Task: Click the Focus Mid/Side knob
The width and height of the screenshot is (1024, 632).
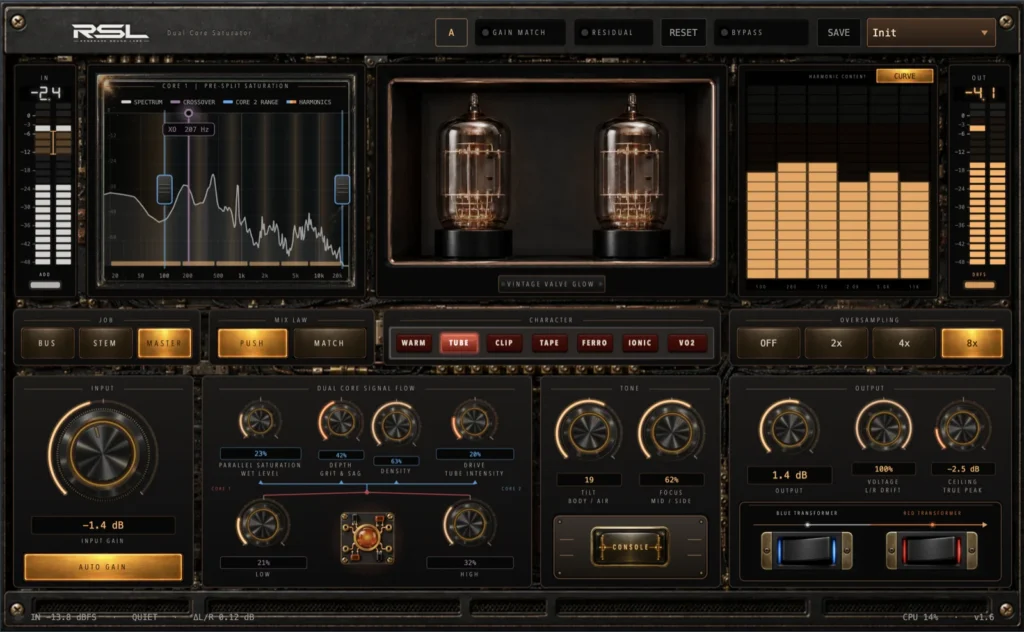Action: pos(671,432)
